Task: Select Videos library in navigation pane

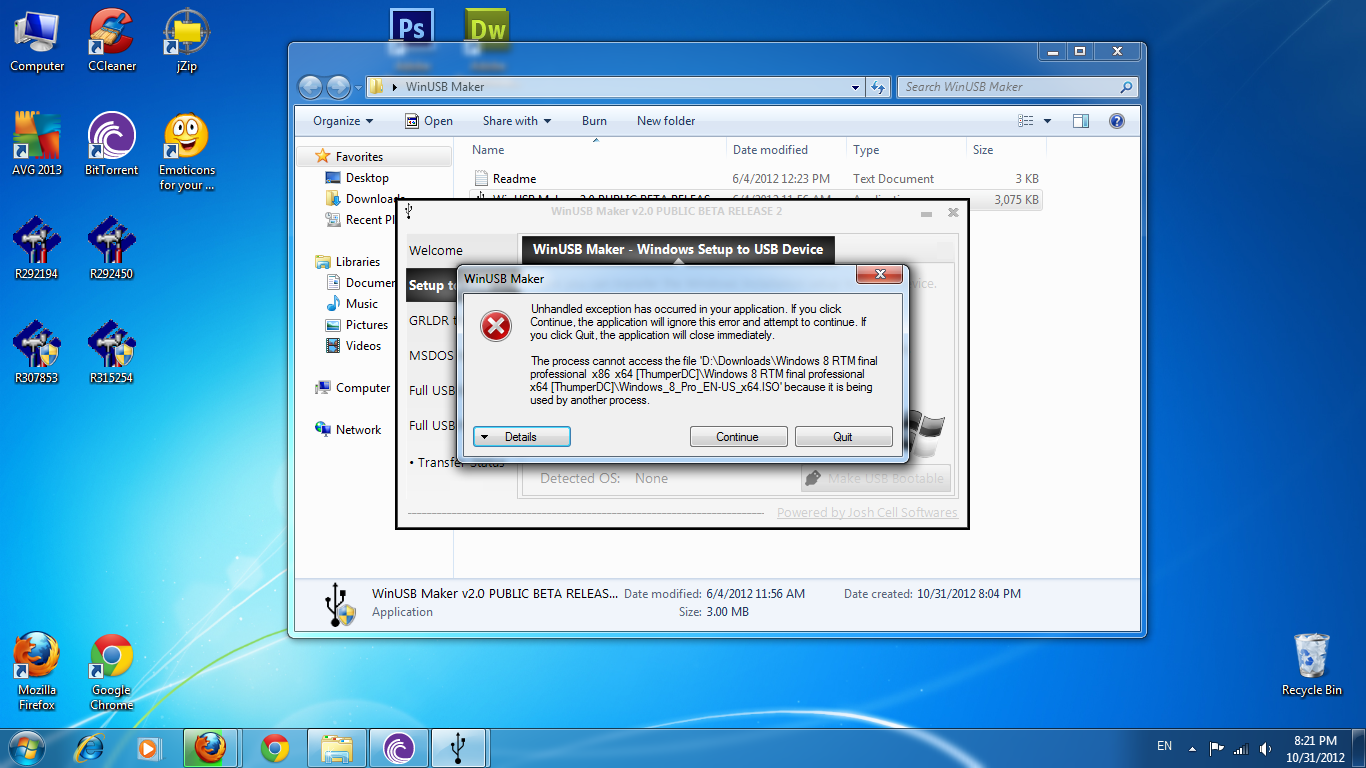Action: click(363, 346)
